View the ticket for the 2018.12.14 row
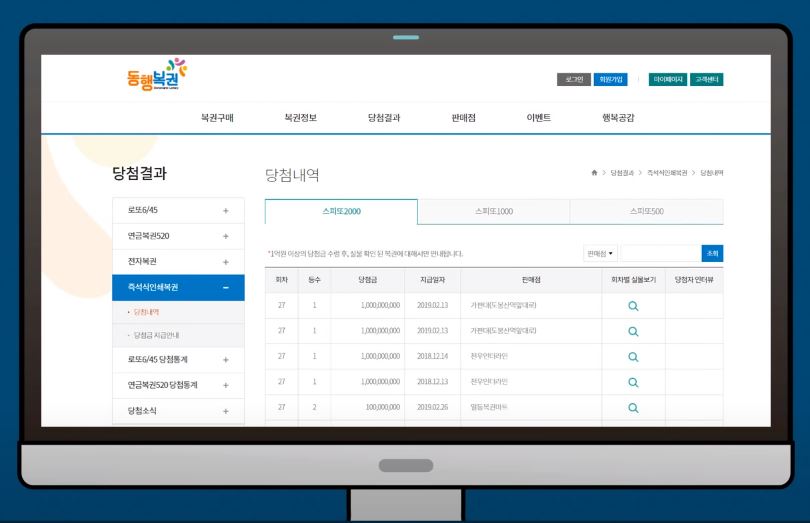 (x=633, y=357)
